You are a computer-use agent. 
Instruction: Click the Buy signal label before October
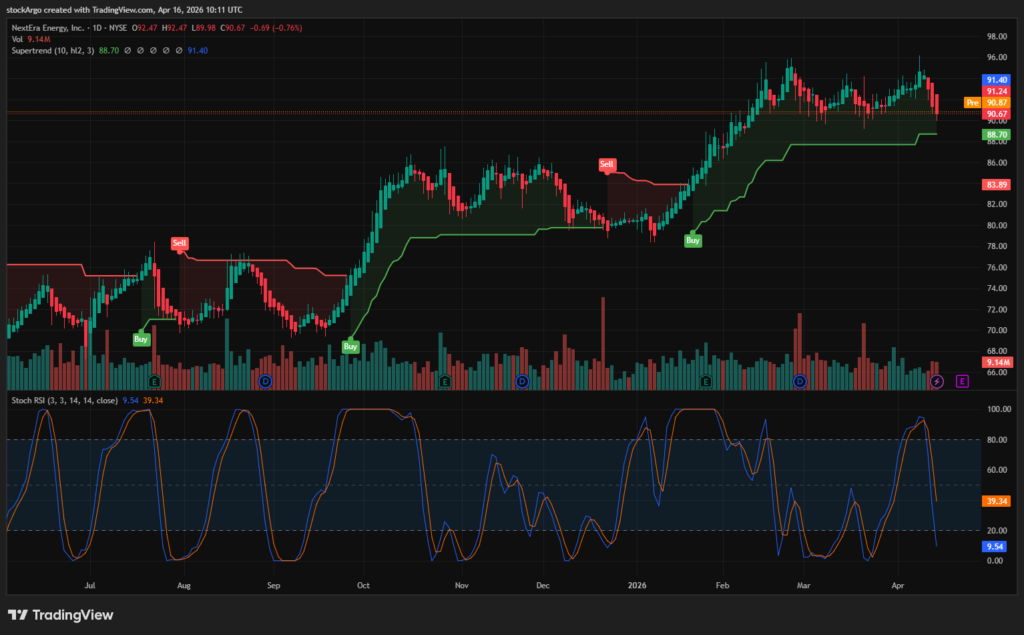[350, 346]
